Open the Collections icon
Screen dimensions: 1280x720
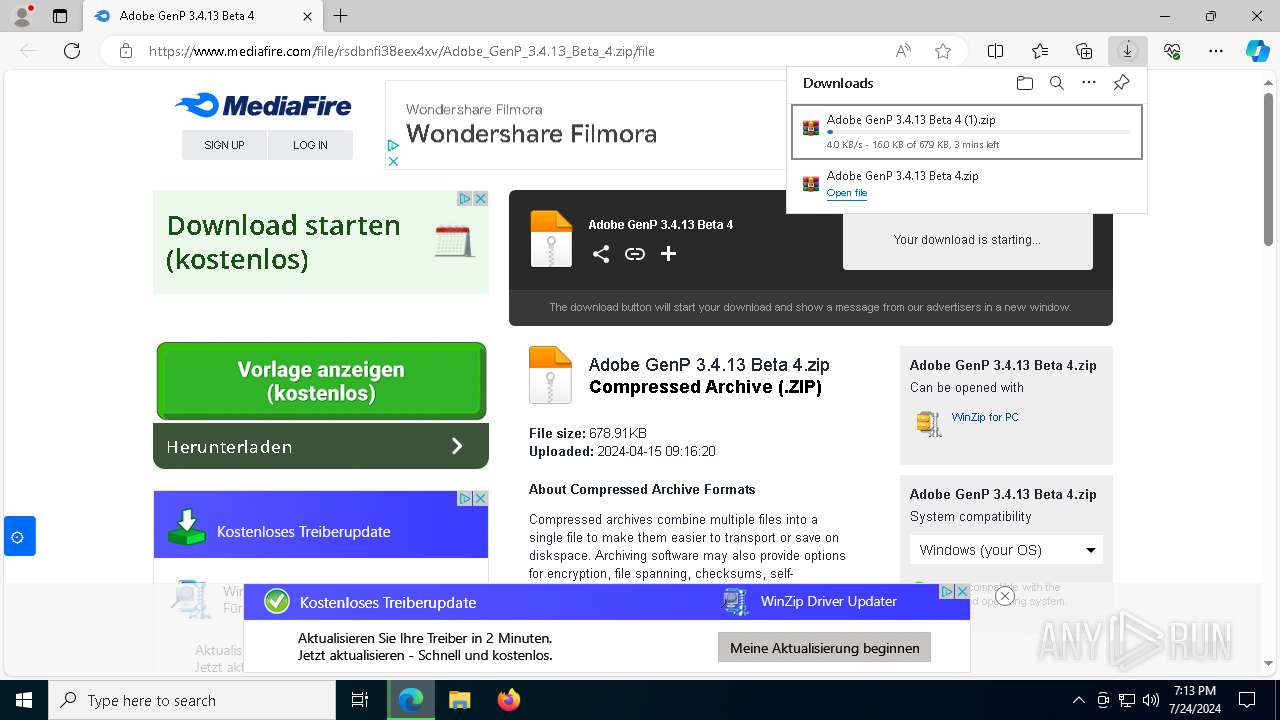tap(1084, 51)
